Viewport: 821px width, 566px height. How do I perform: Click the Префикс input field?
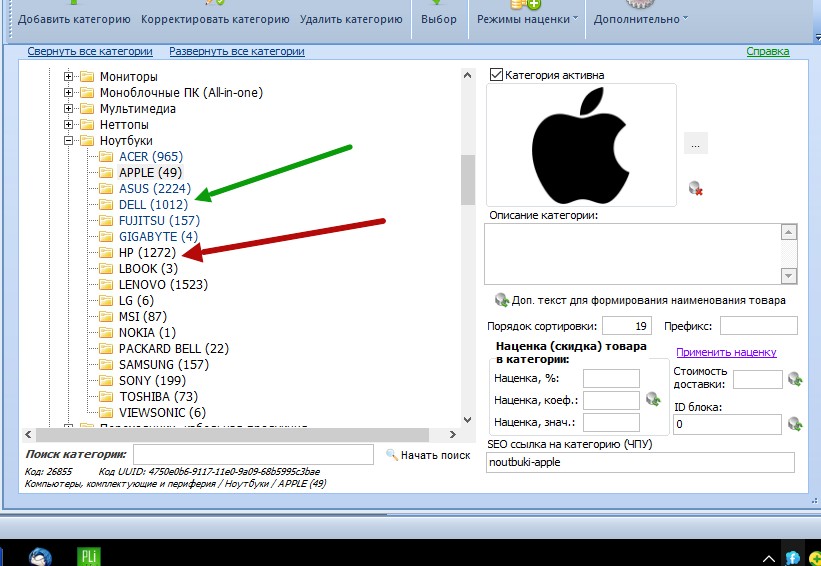click(x=758, y=326)
